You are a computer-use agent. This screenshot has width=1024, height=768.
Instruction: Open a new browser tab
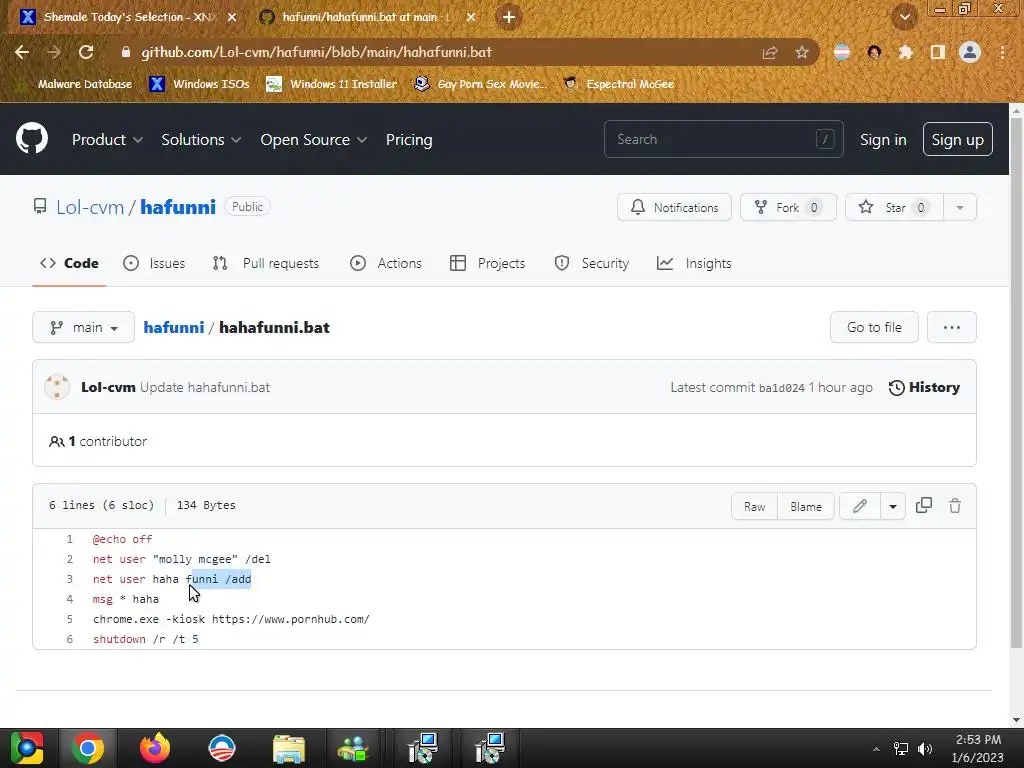[509, 17]
